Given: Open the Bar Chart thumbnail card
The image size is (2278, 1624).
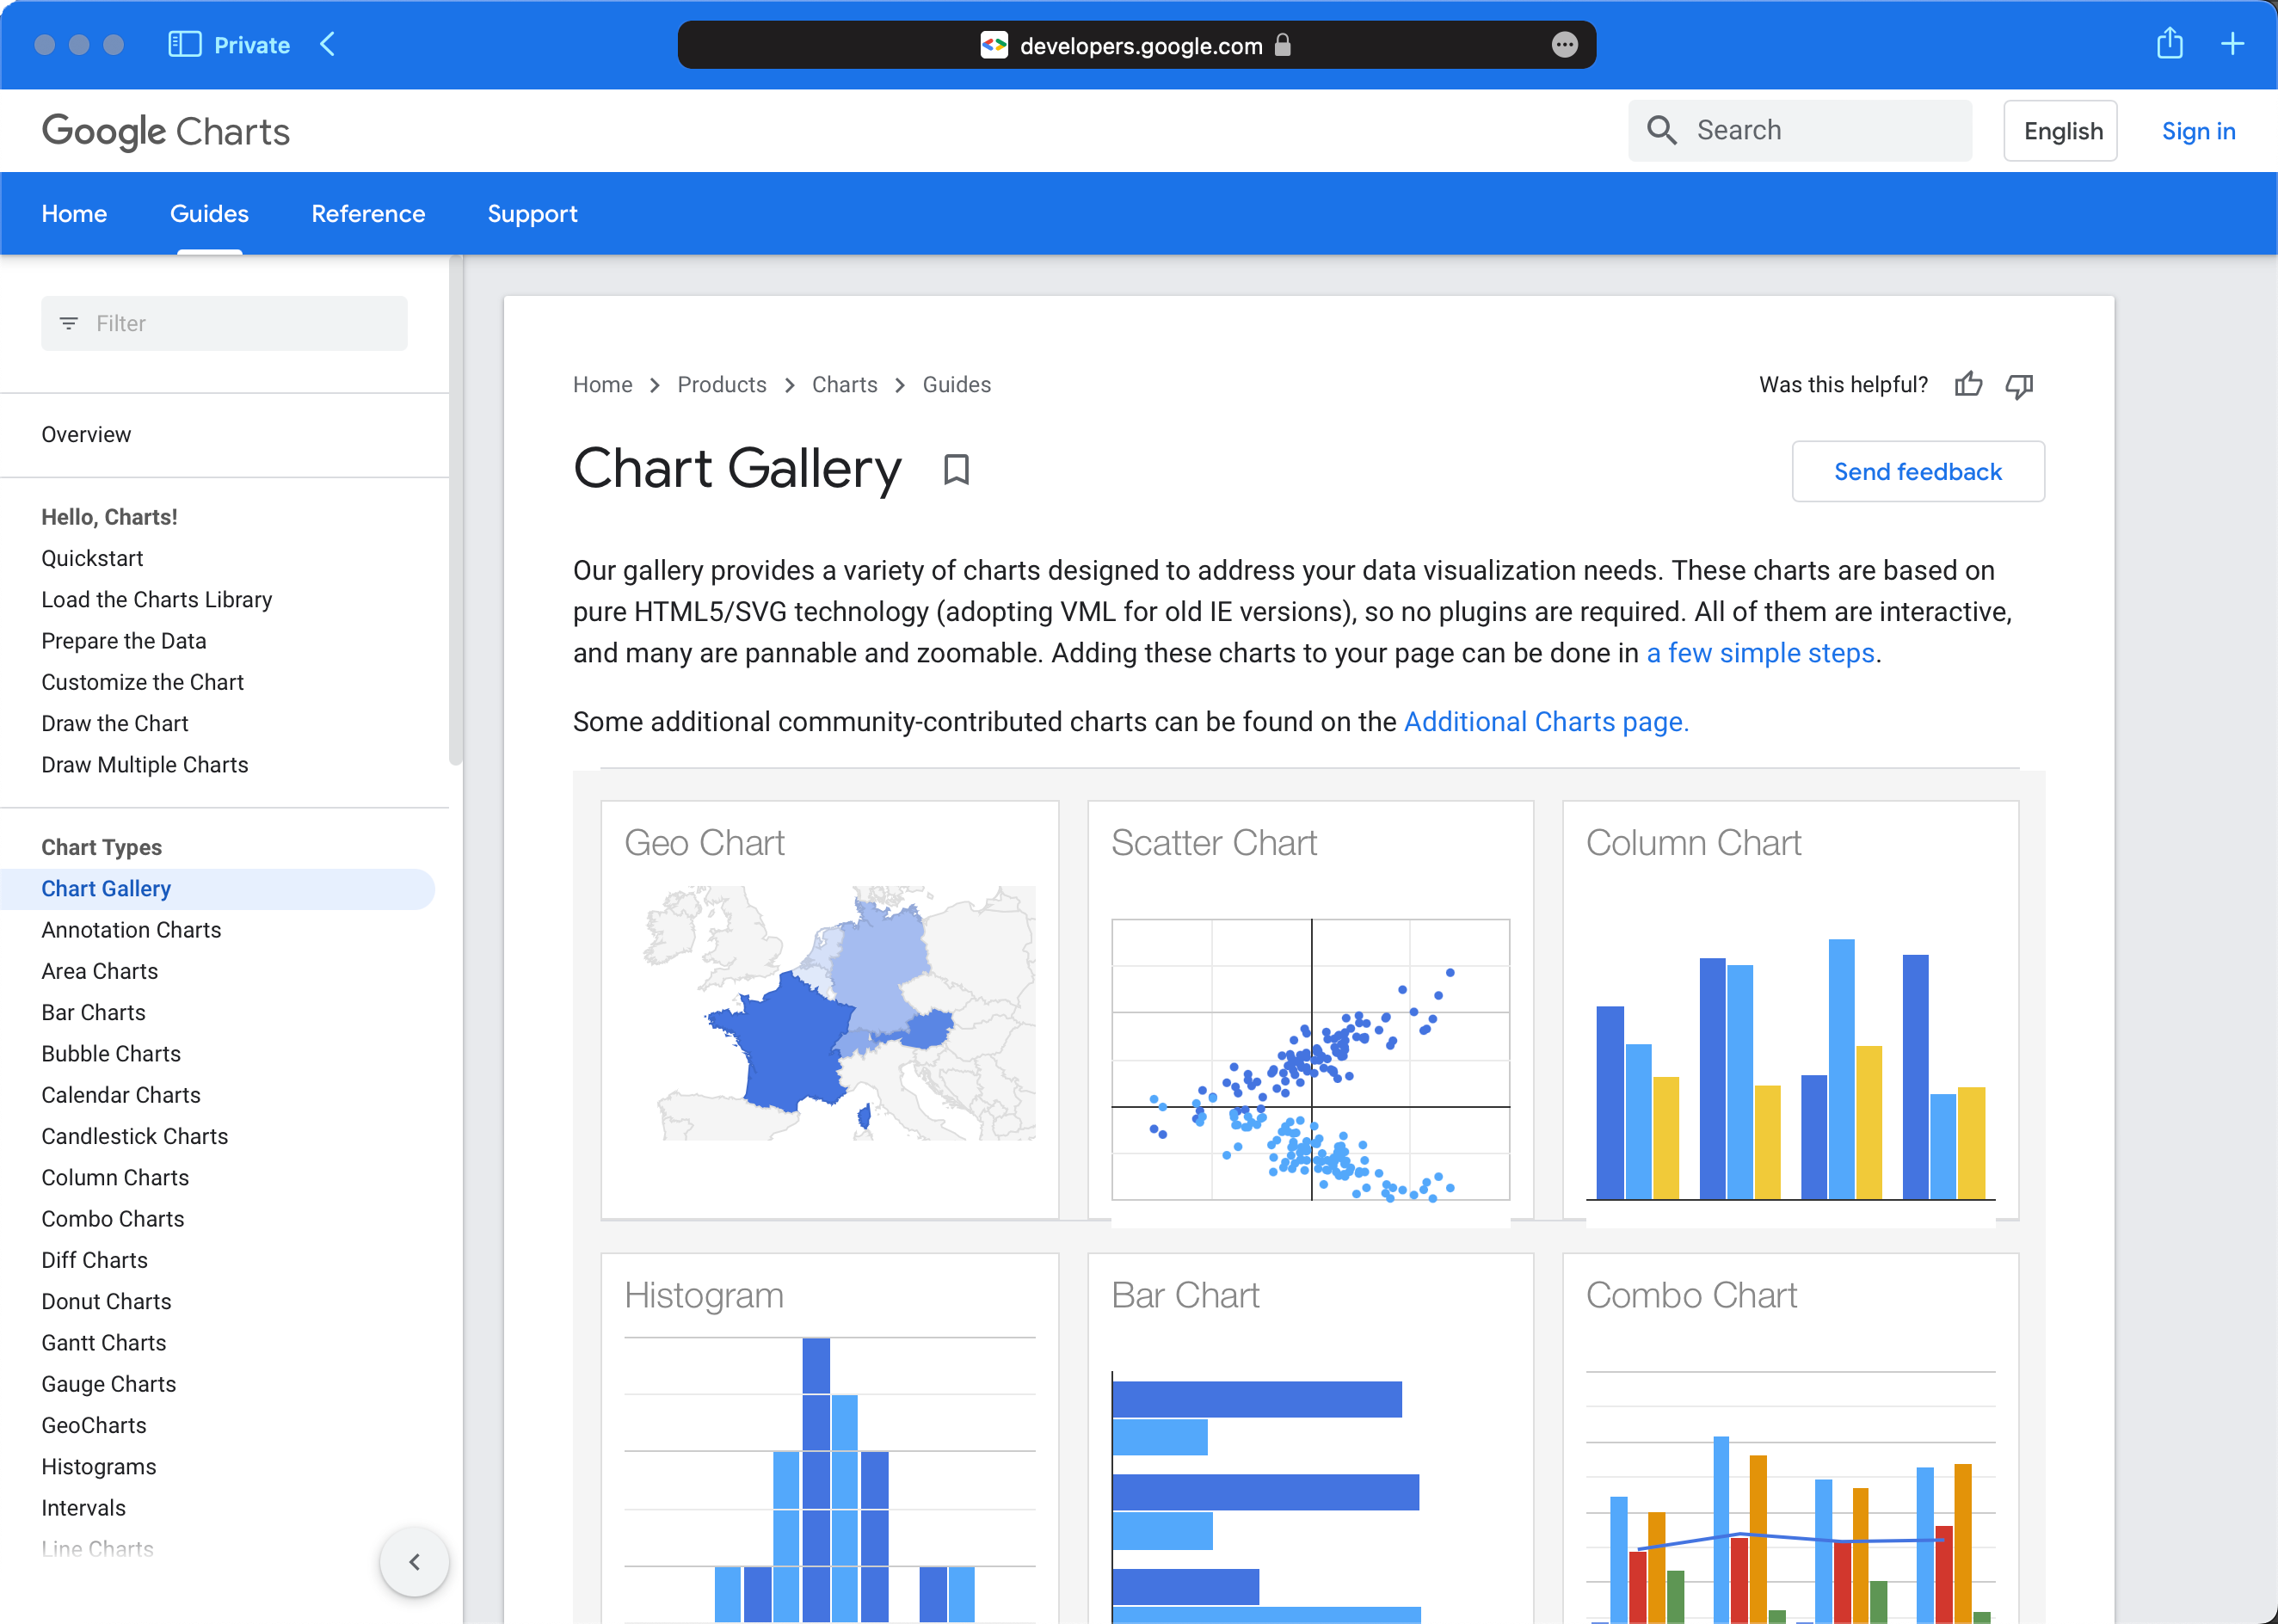Looking at the screenshot, I should point(1310,1438).
